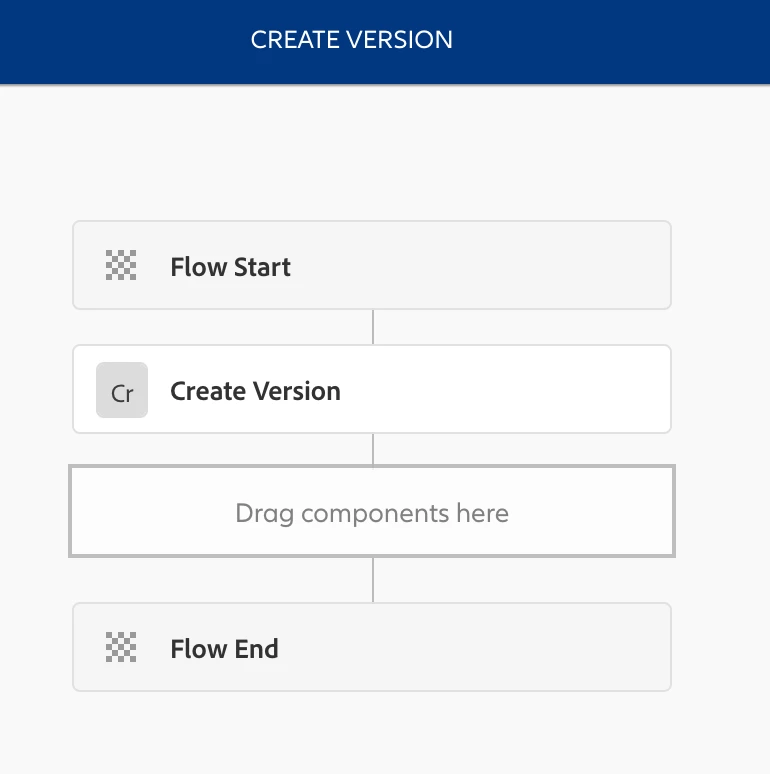Click the Cr icon of Create Version step
Viewport: 770px width, 774px height.
122,390
